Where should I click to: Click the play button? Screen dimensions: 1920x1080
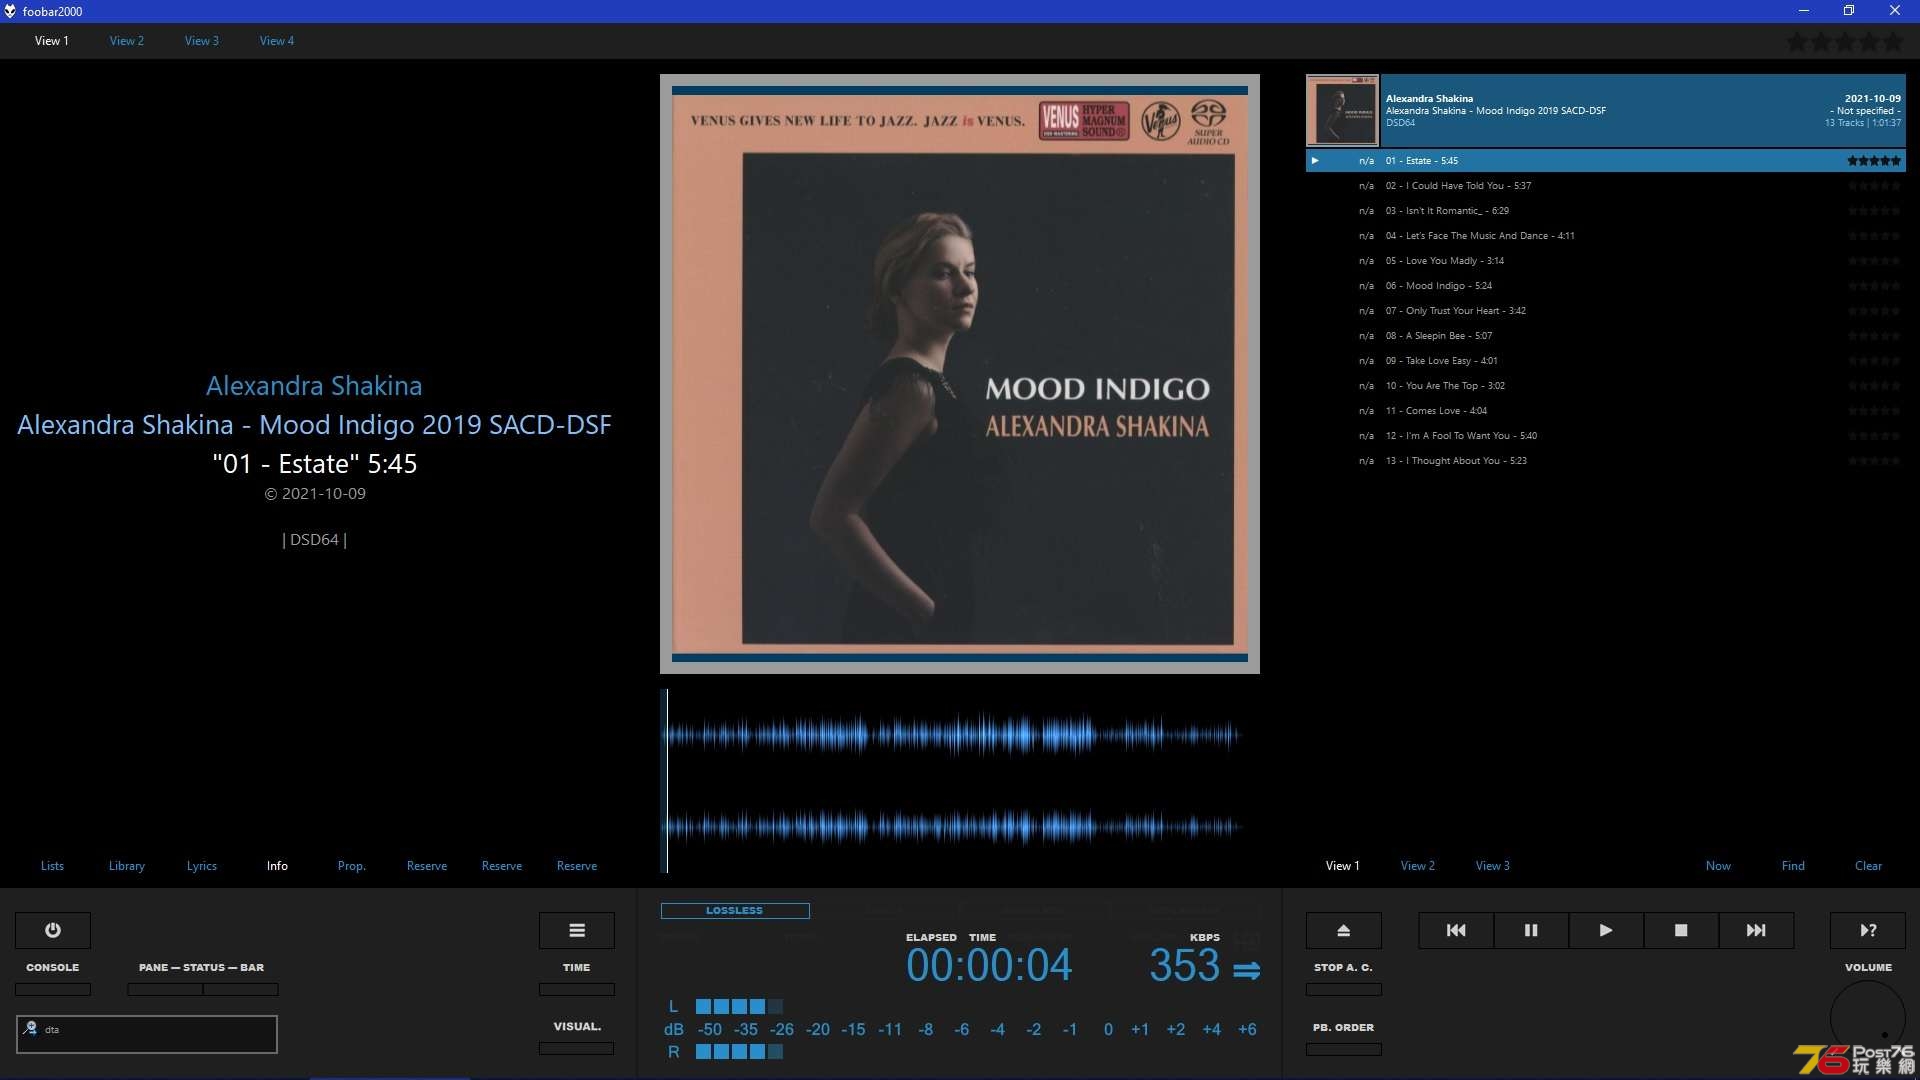point(1606,930)
